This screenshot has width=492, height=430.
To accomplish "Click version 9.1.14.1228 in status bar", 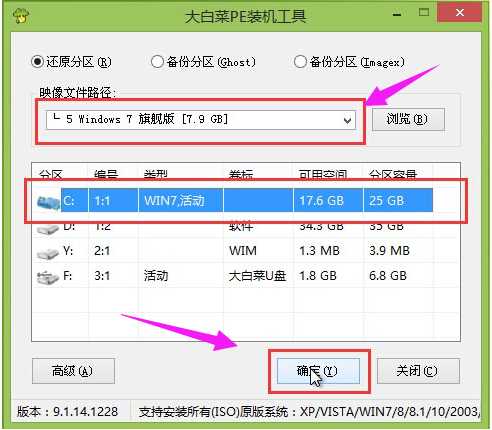I will coord(68,412).
